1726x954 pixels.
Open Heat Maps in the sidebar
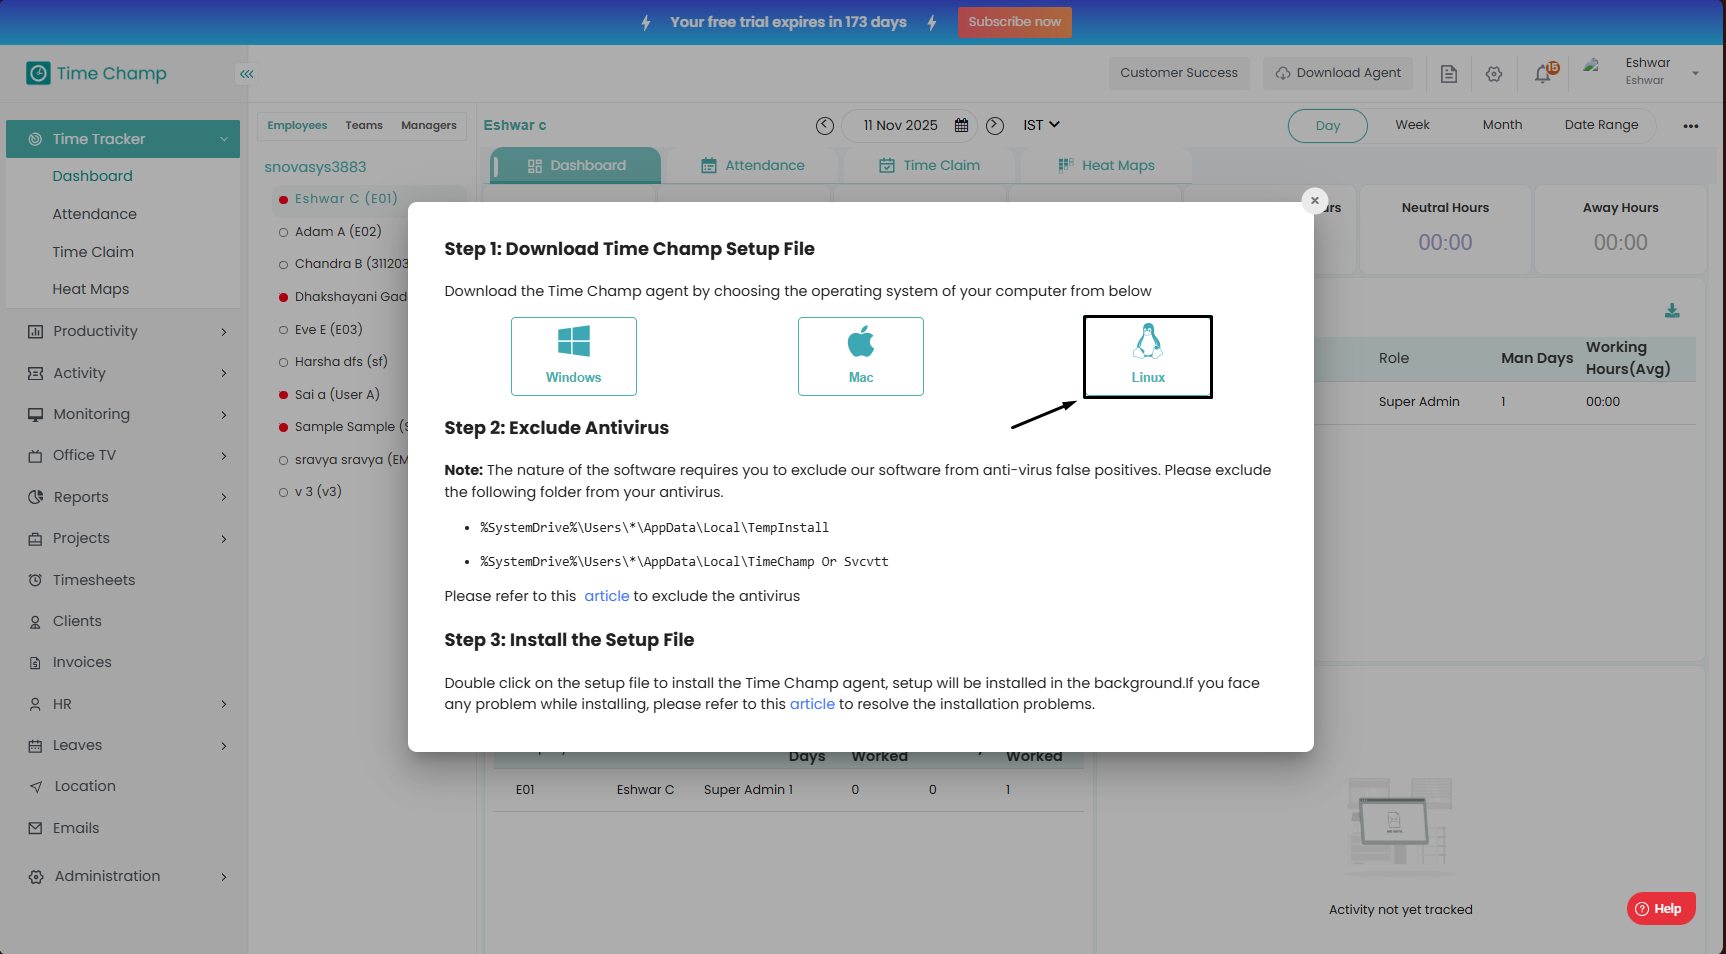click(x=91, y=289)
